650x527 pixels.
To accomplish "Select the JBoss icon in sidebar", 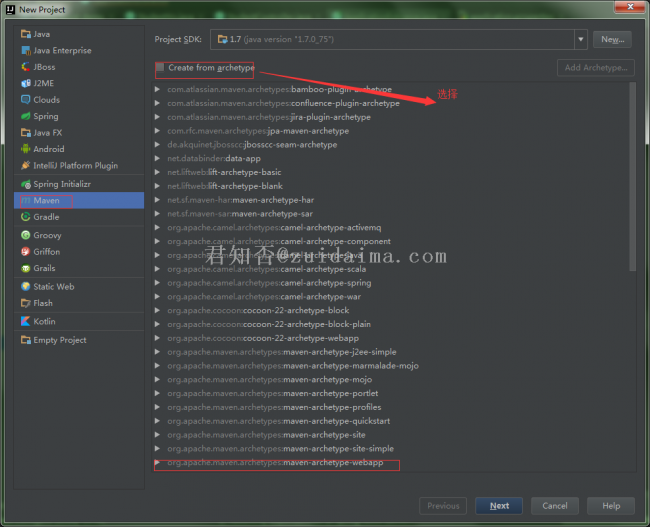I will click(25, 67).
